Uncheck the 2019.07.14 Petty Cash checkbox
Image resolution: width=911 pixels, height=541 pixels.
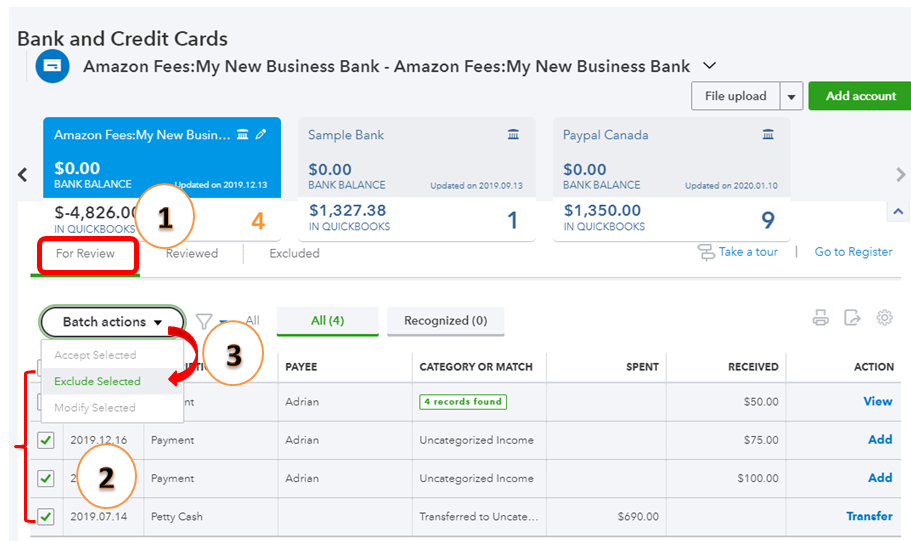(46, 516)
